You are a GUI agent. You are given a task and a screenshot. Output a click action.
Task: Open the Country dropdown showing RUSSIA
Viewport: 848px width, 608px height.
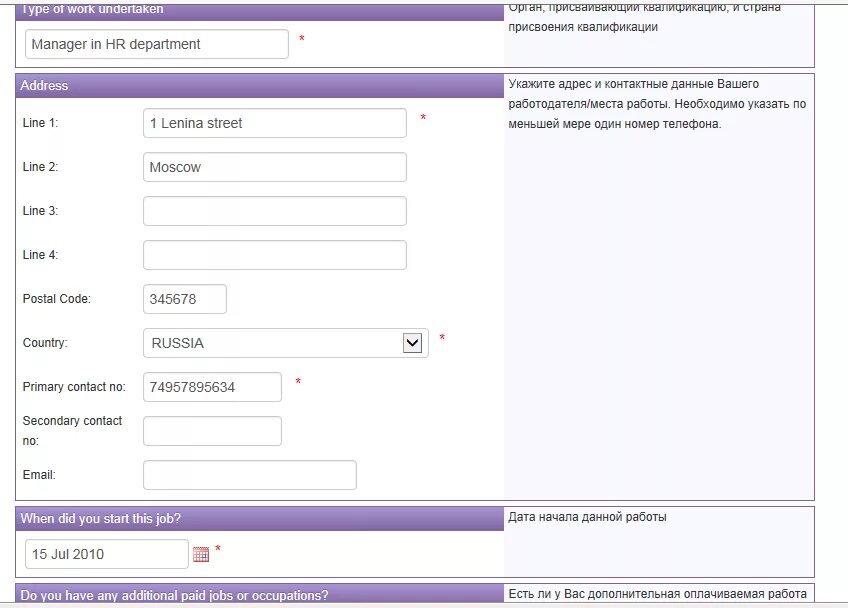(x=286, y=343)
